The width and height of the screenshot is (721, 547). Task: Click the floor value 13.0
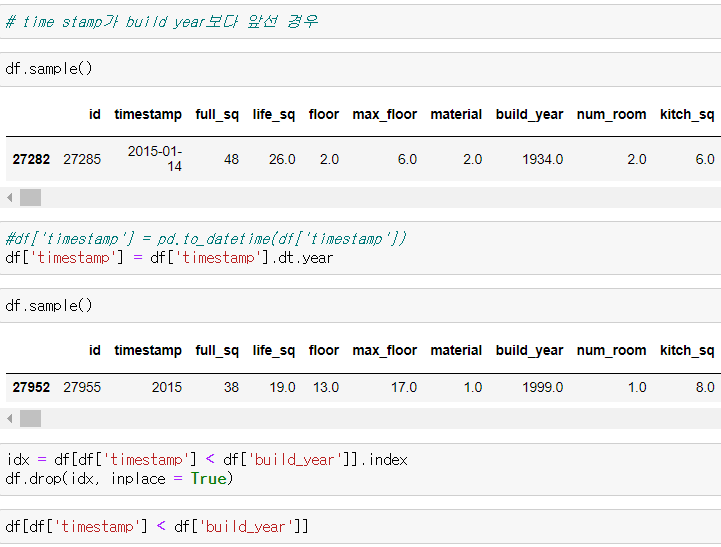326,387
